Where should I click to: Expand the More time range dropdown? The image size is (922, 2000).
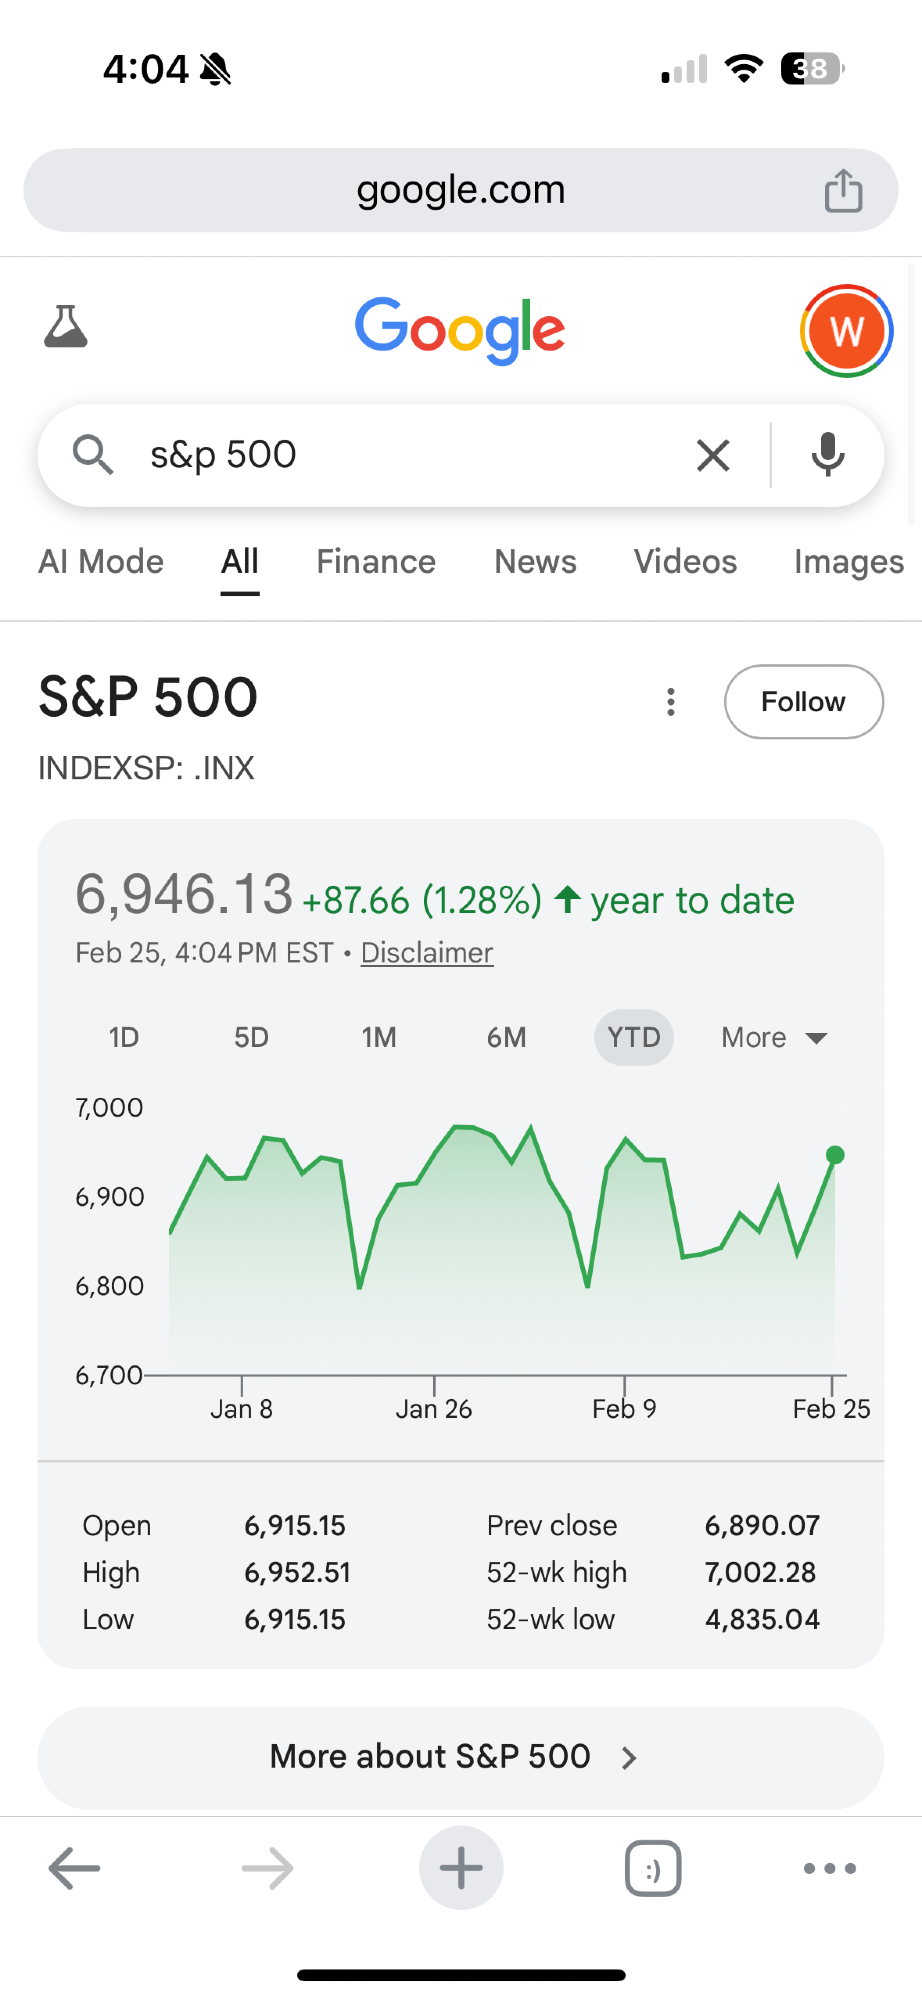pyautogui.click(x=774, y=1037)
